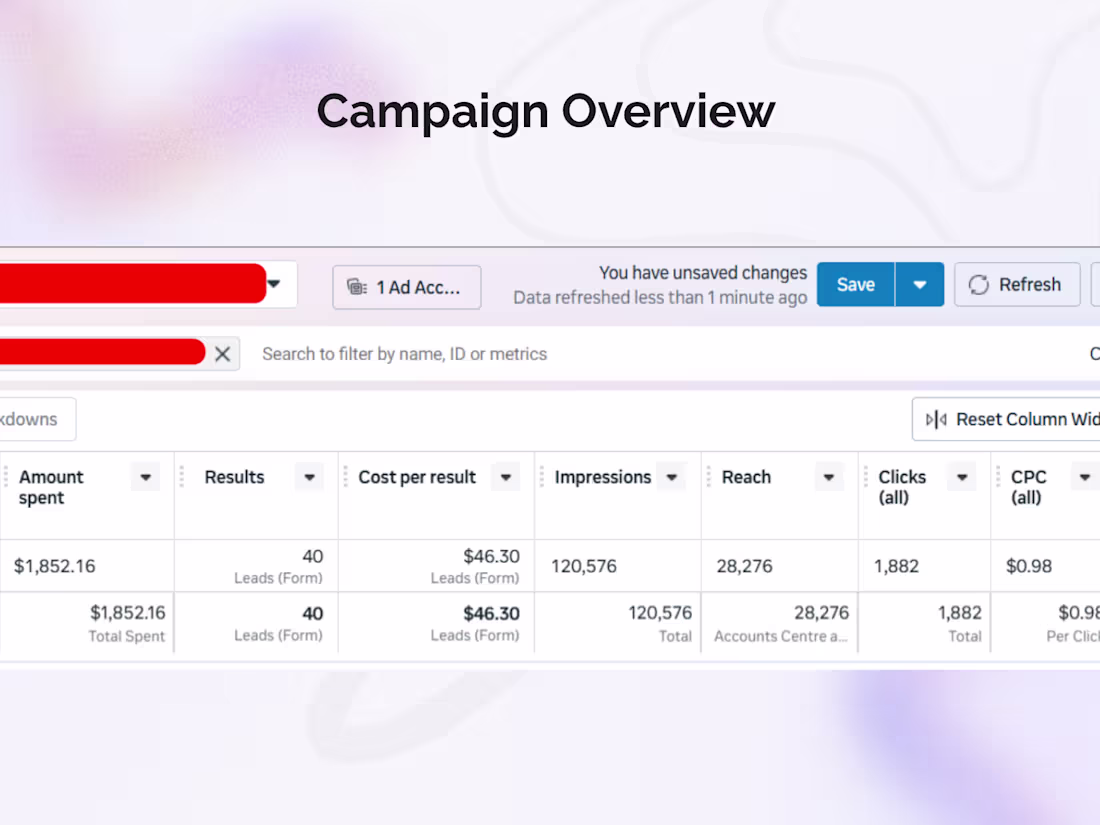Click the Reset Column Widths button
Image resolution: width=1100 pixels, height=825 pixels.
(1010, 419)
